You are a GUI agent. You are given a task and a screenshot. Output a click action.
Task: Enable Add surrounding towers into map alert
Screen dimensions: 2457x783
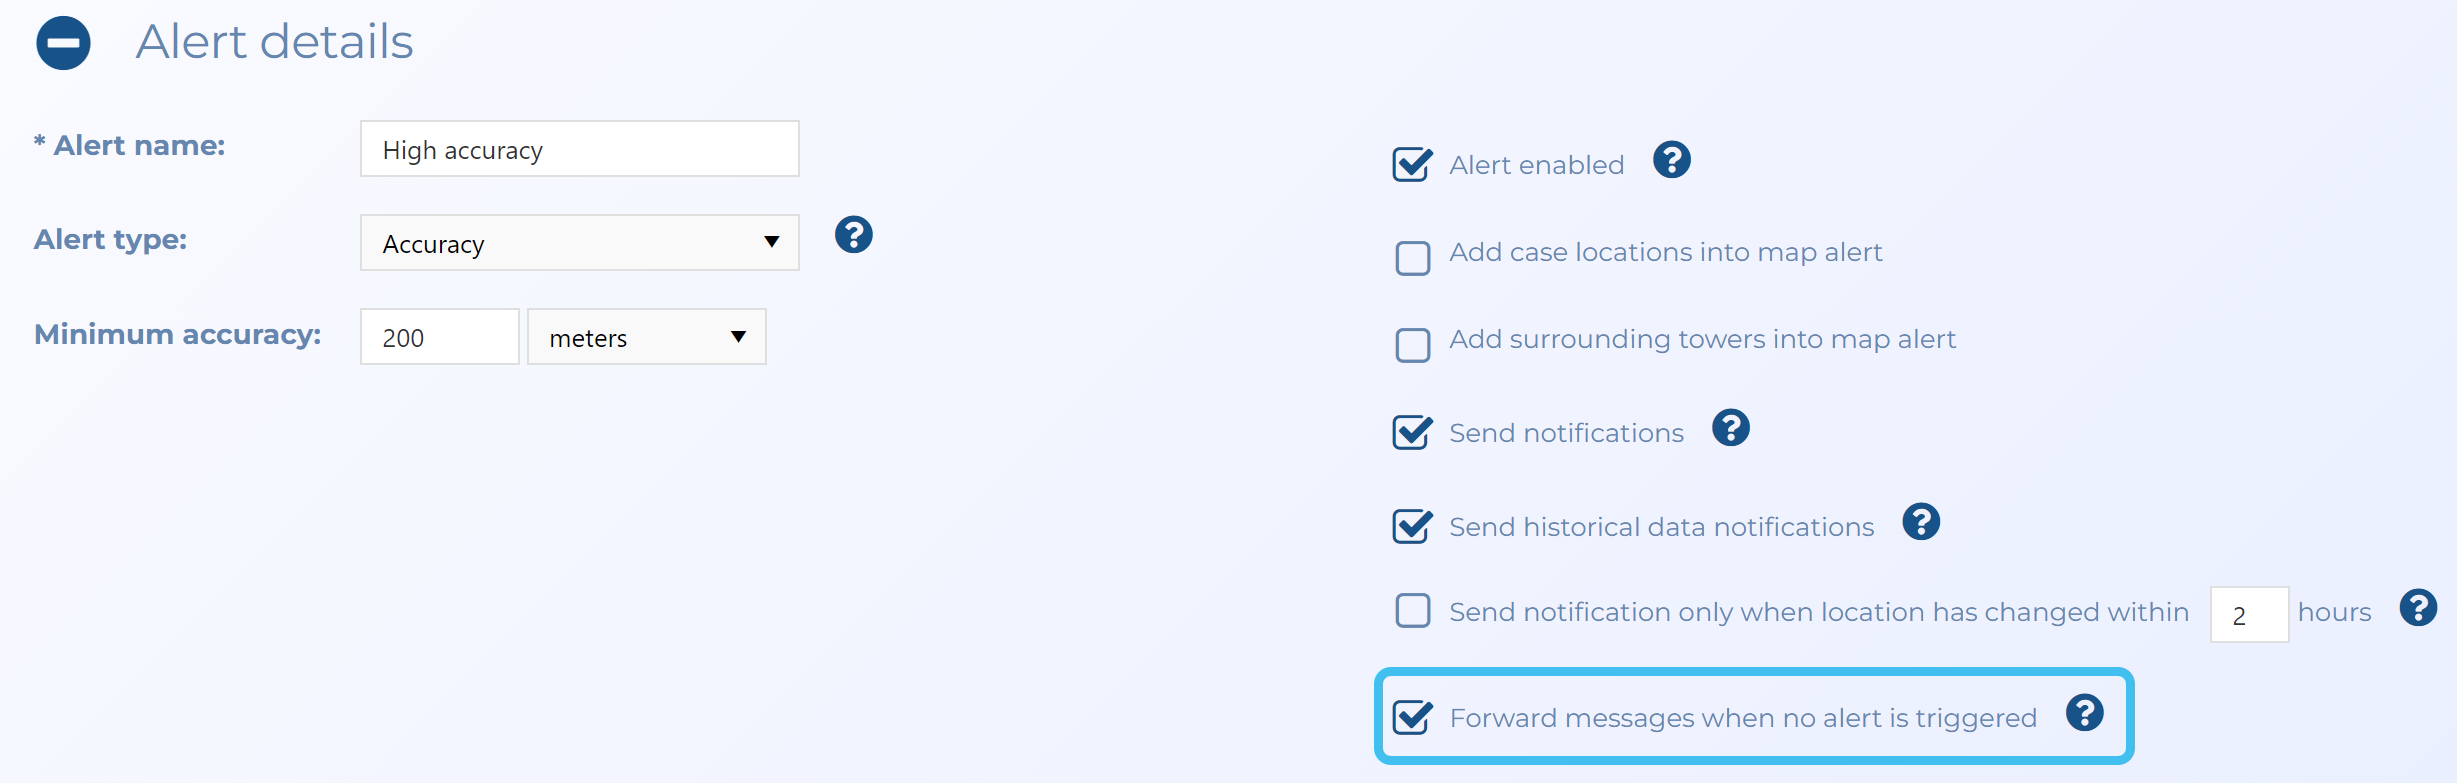point(1412,345)
